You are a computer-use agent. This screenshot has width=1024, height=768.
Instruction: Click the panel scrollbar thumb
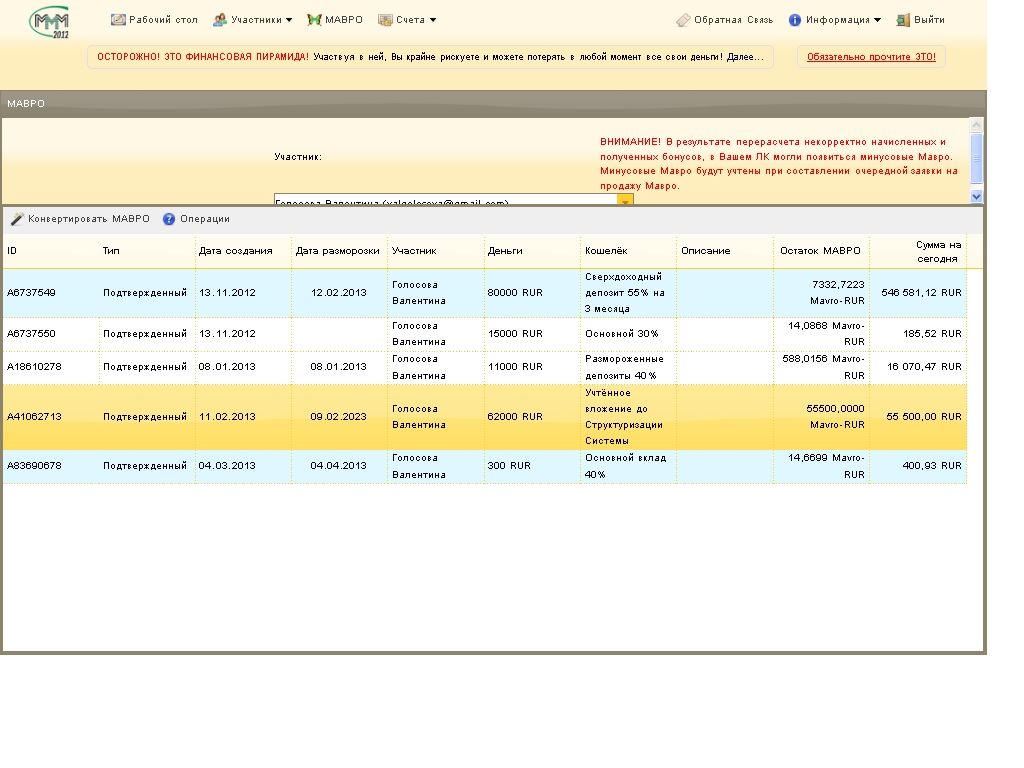(976, 158)
